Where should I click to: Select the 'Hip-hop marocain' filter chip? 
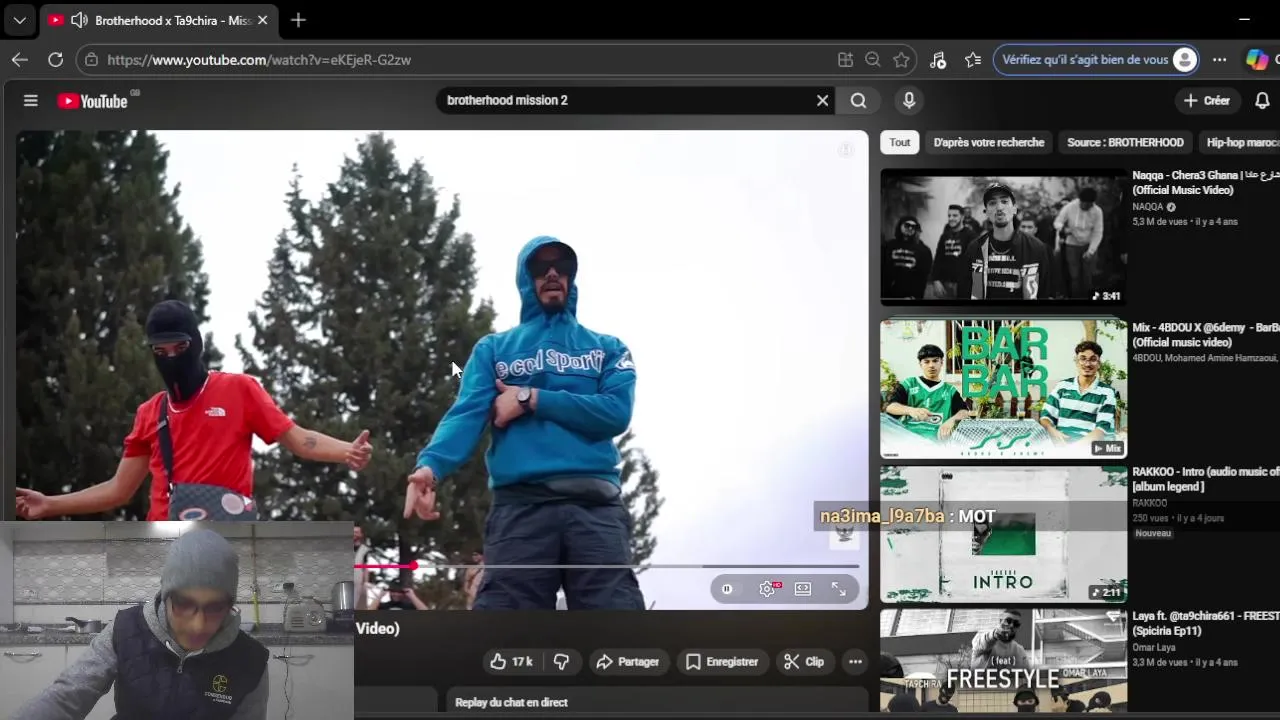(1242, 142)
